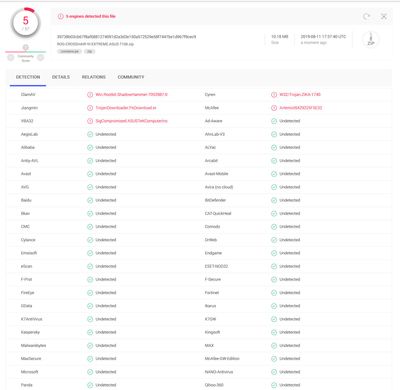Click the Microsoft undetected check icon

click(90, 372)
